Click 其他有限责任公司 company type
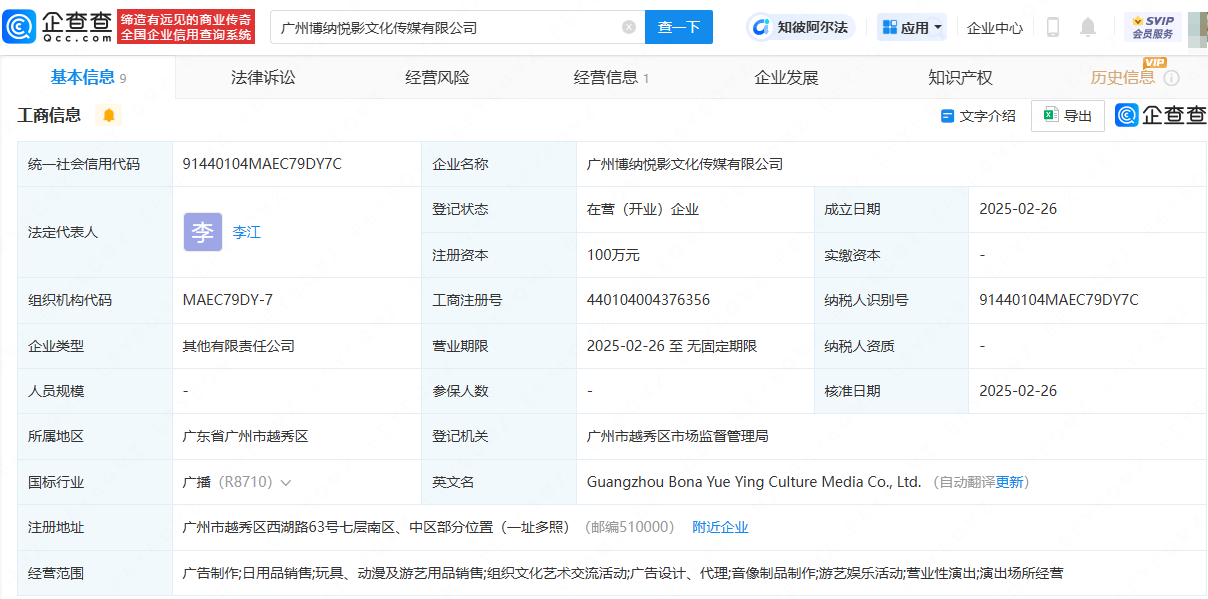 point(238,346)
